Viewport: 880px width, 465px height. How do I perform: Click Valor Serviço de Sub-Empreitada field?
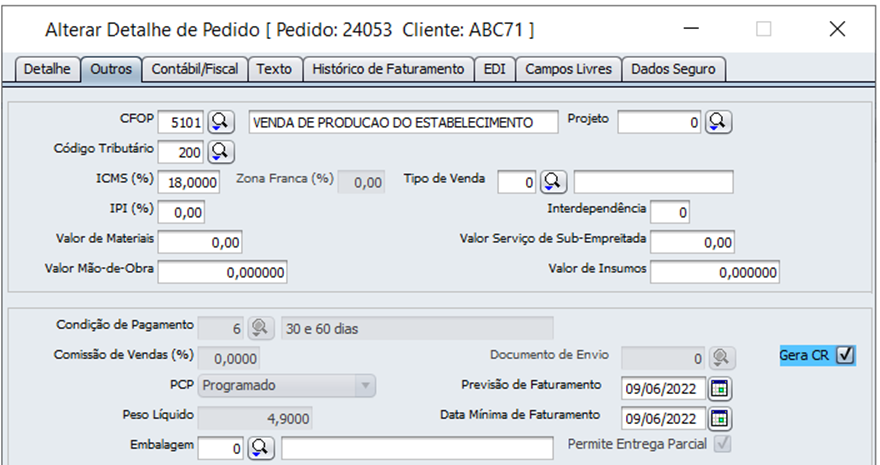tap(692, 242)
